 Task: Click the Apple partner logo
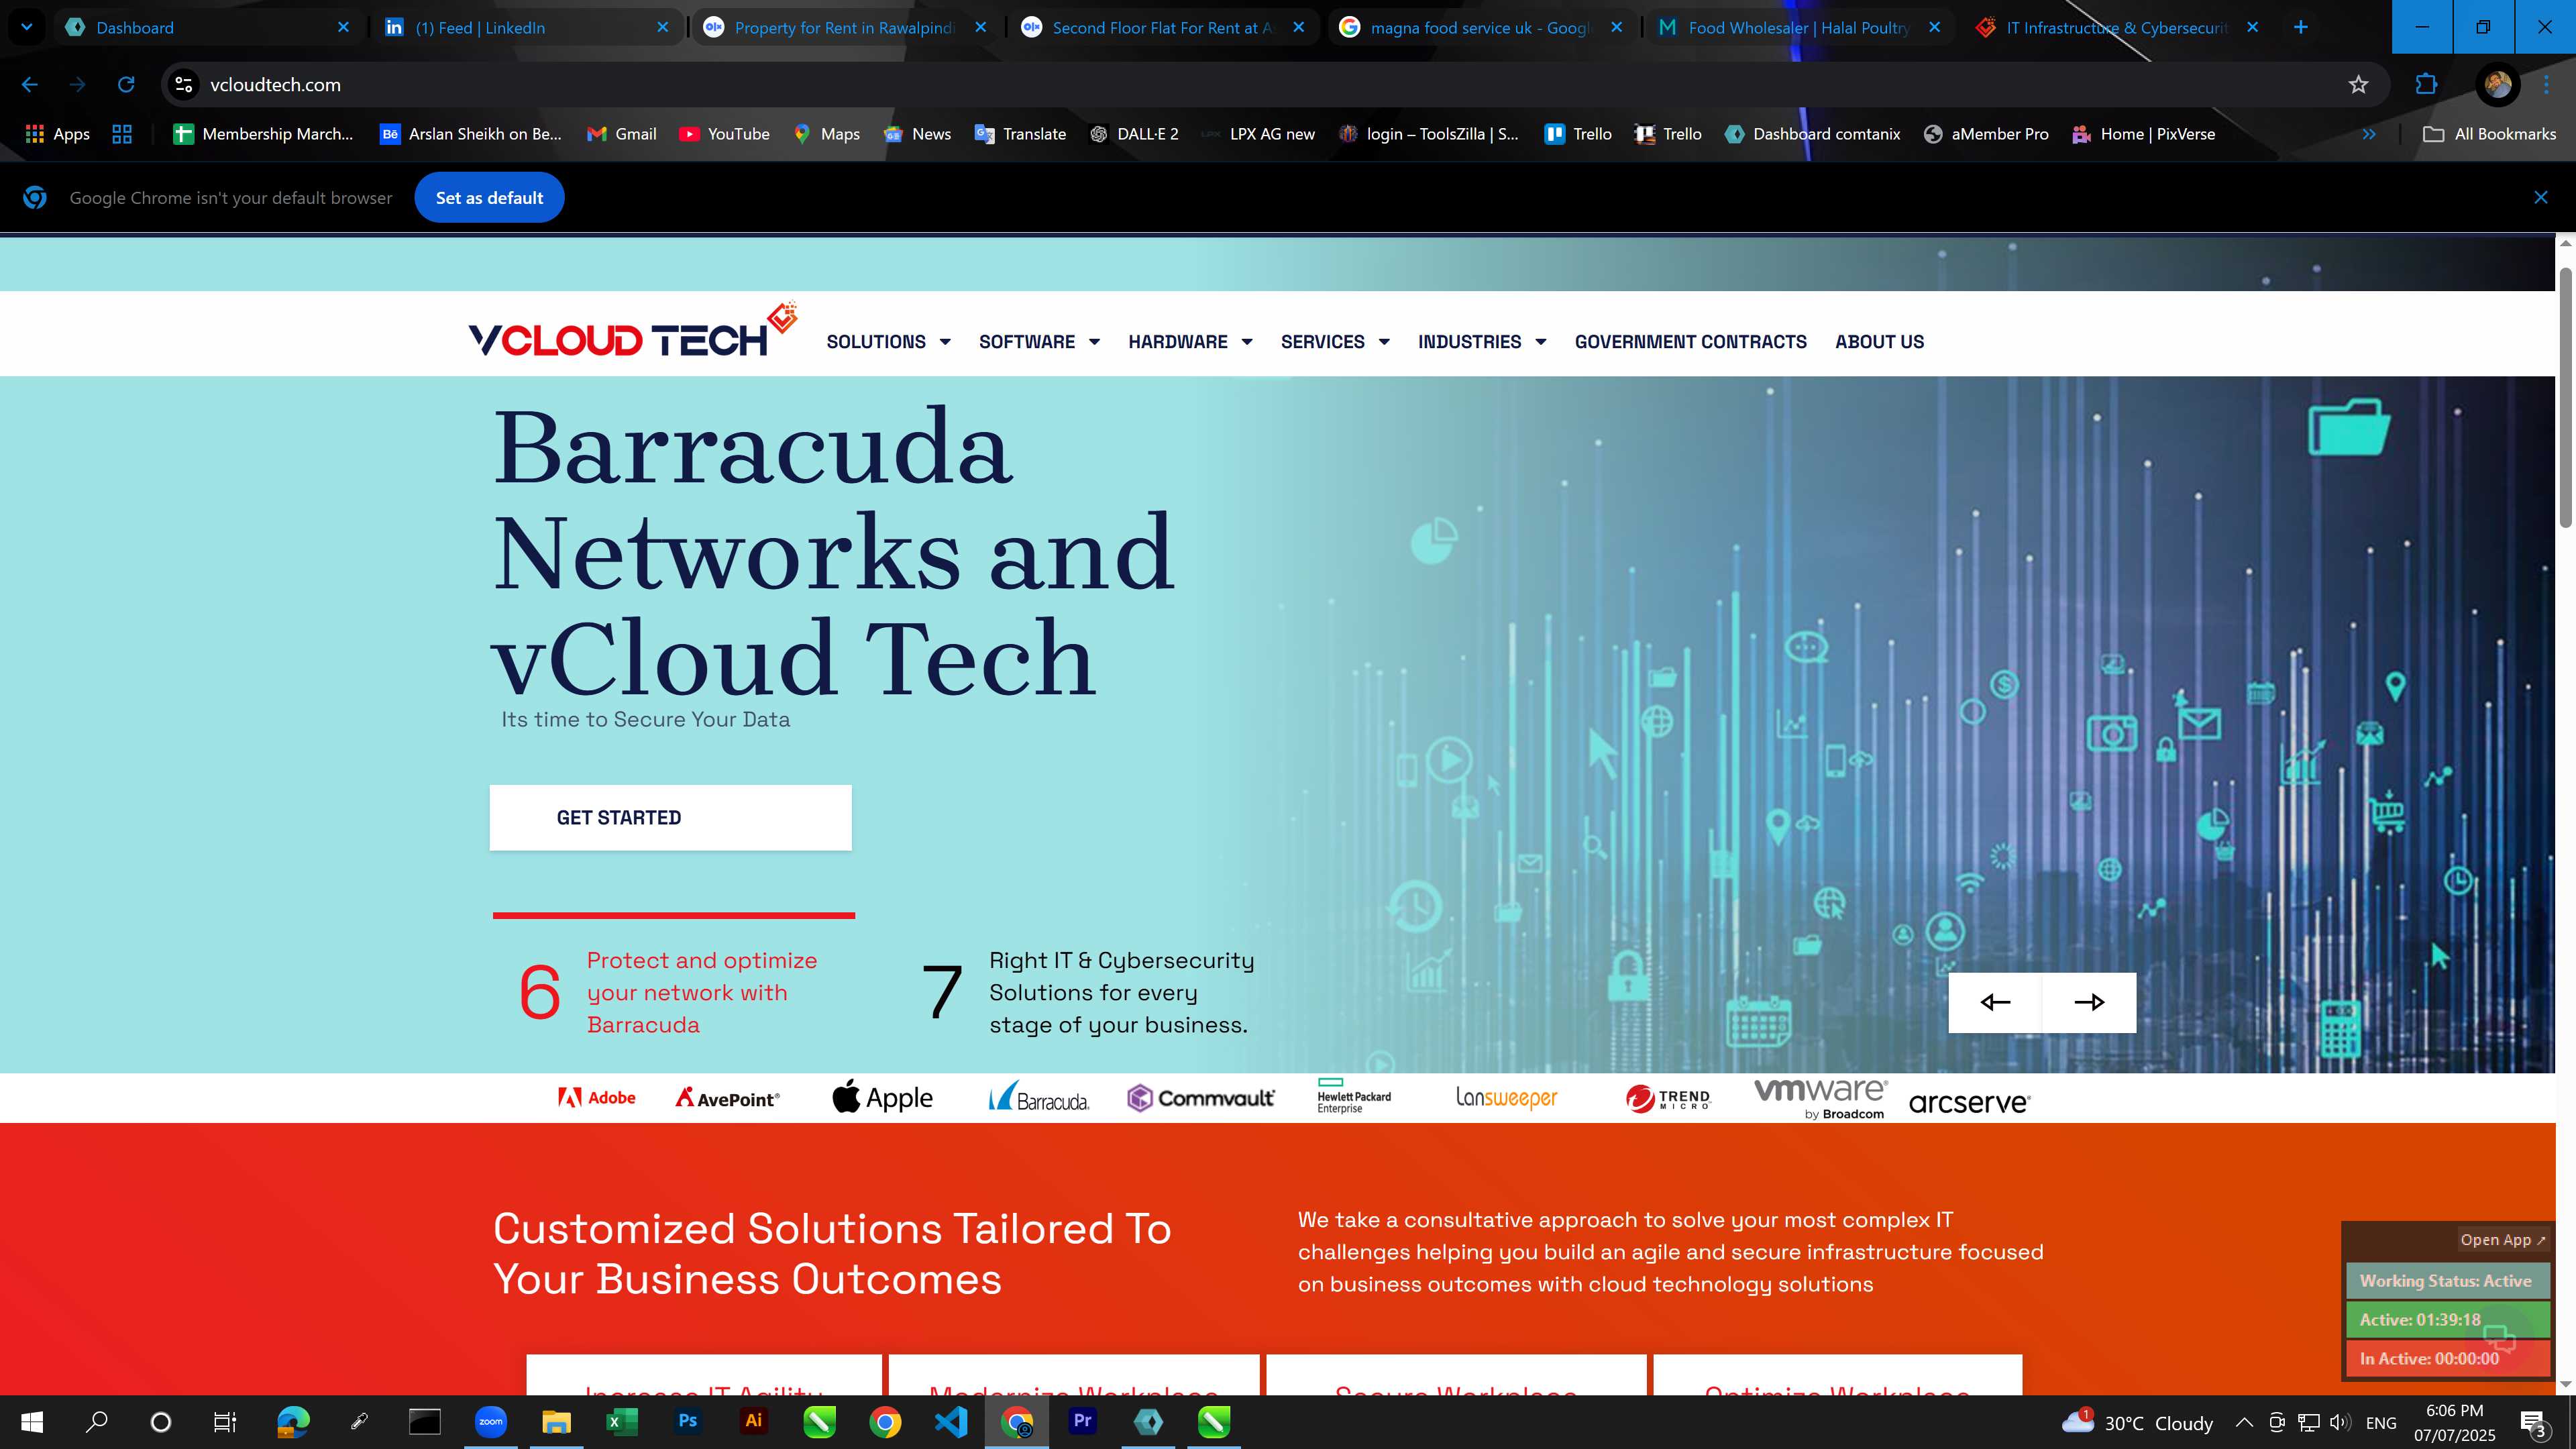pos(882,1097)
